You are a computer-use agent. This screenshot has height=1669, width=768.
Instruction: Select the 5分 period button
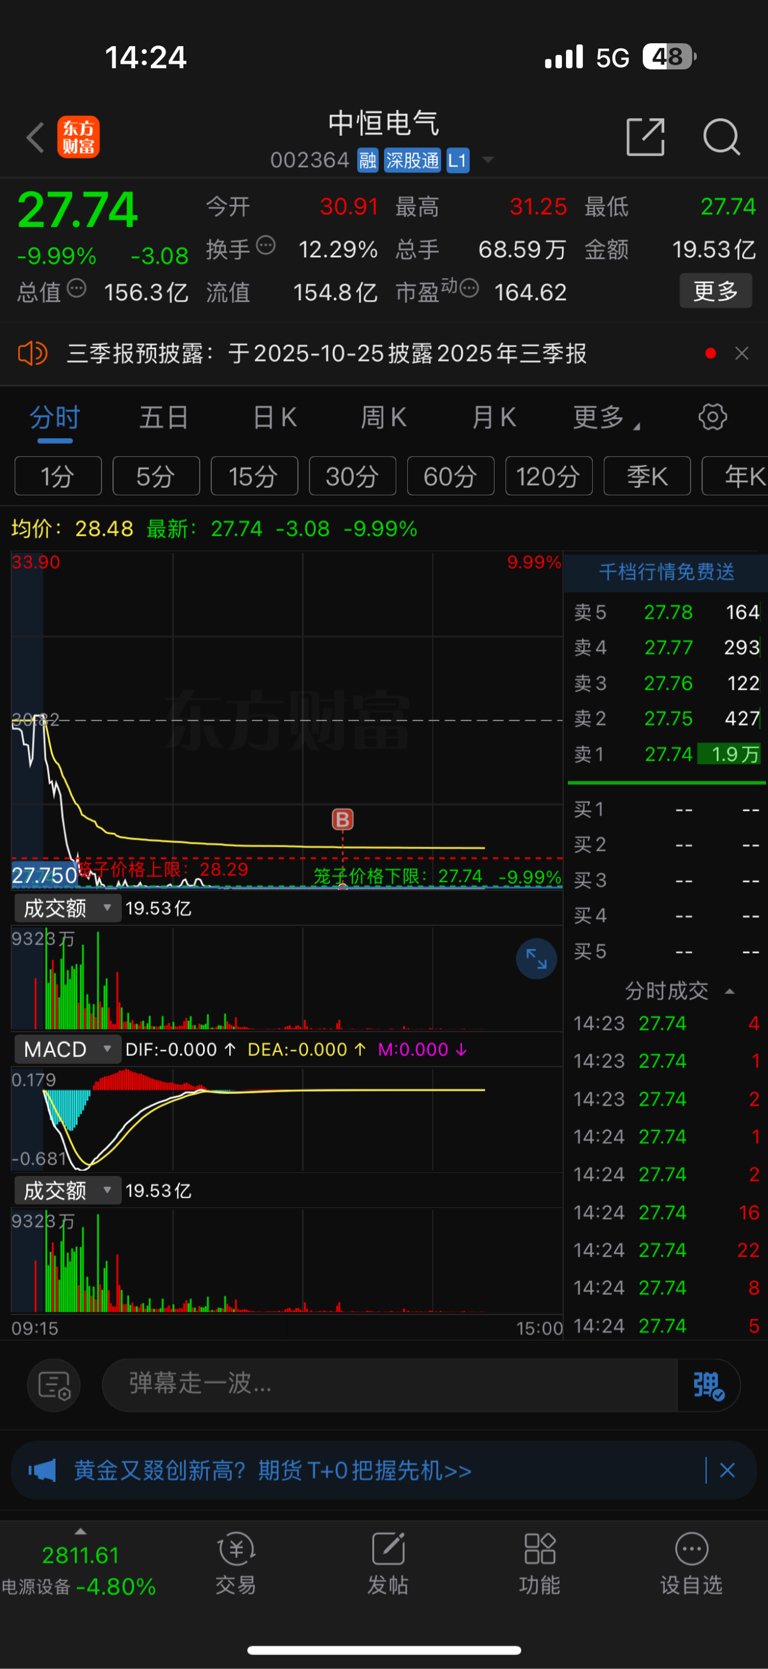click(156, 476)
